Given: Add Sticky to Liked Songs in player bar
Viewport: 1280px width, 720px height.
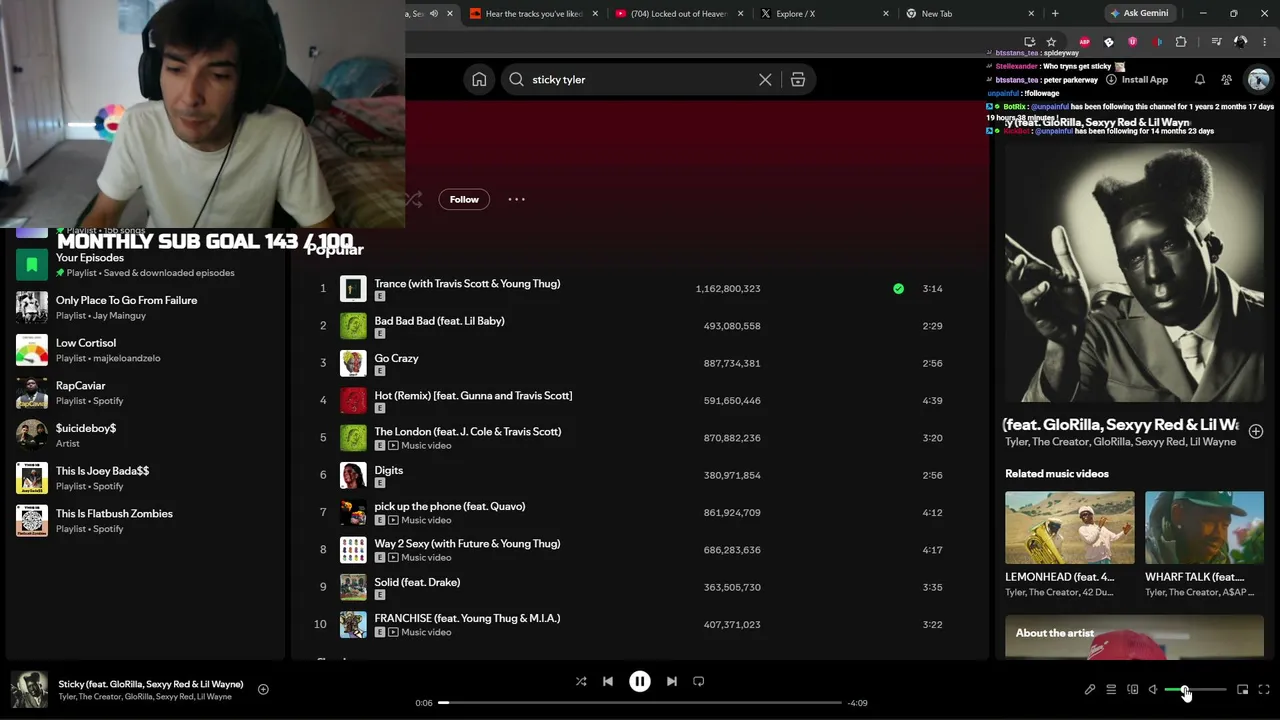Looking at the screenshot, I should pos(263,689).
